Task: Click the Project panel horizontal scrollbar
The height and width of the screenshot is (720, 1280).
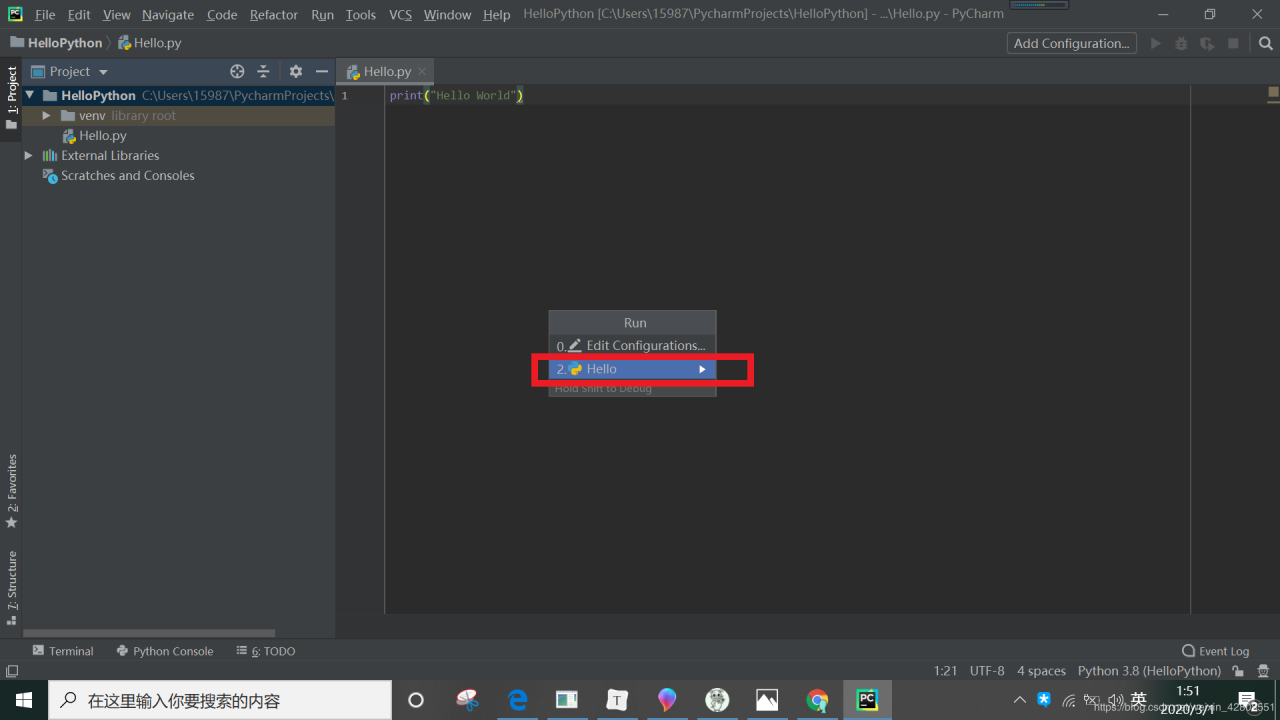Action: 149,633
